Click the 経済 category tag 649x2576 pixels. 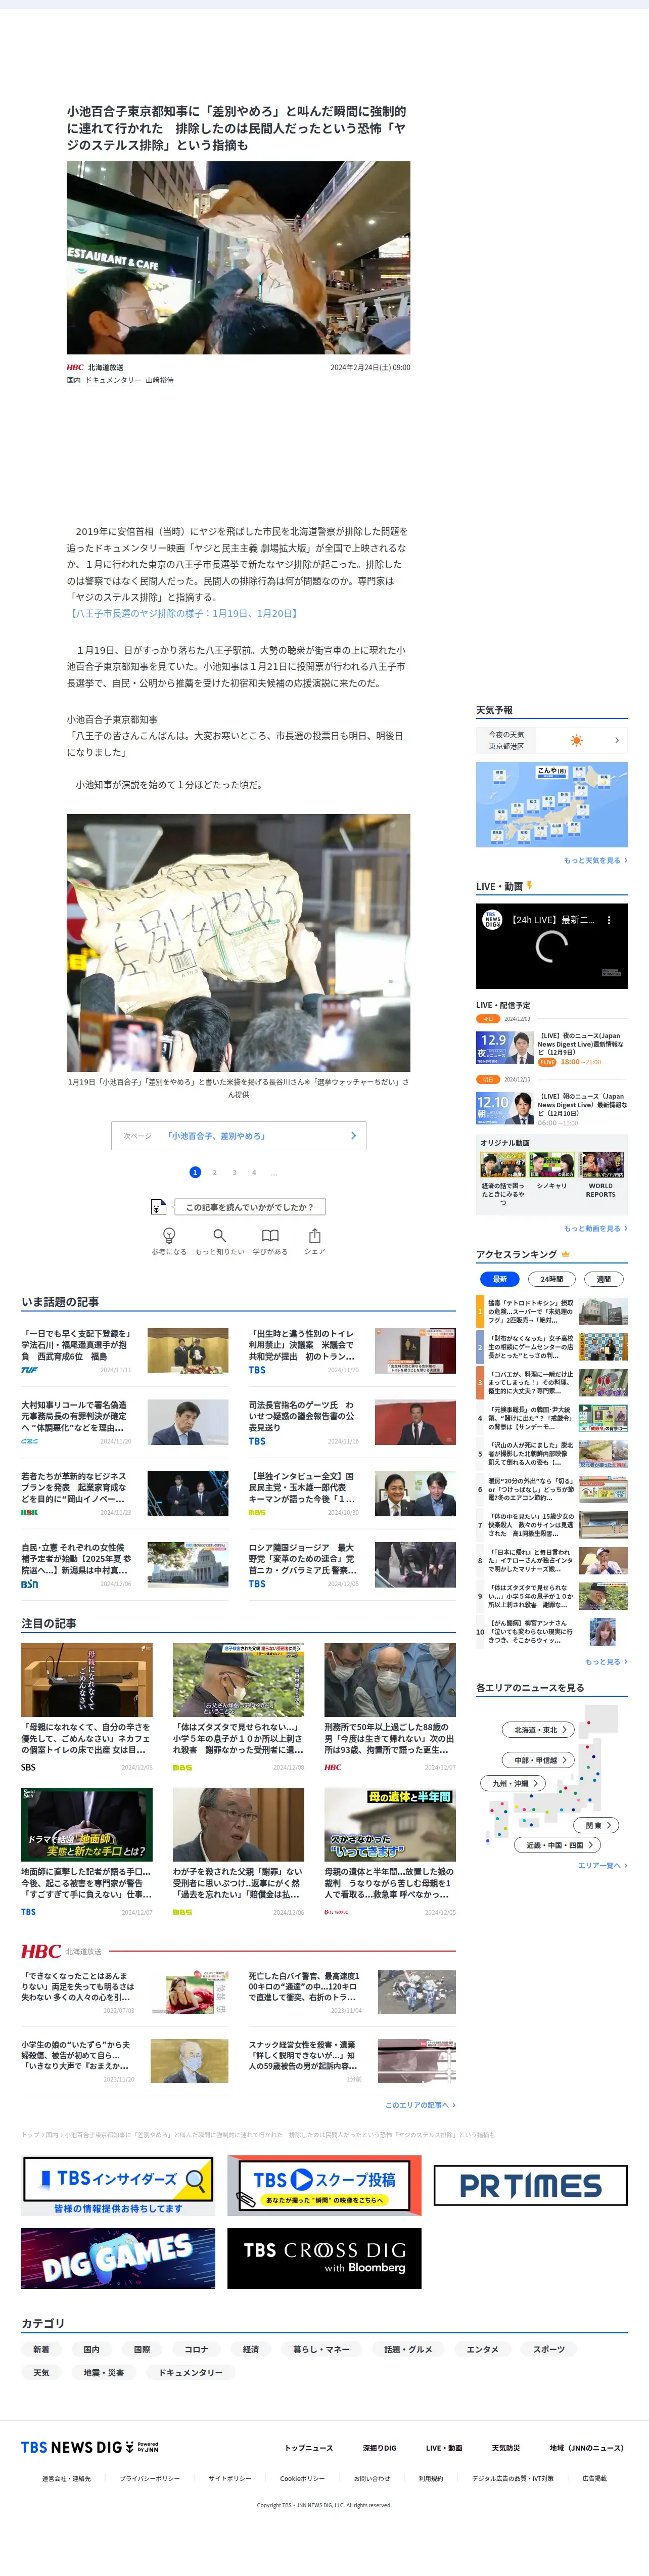(x=251, y=2349)
